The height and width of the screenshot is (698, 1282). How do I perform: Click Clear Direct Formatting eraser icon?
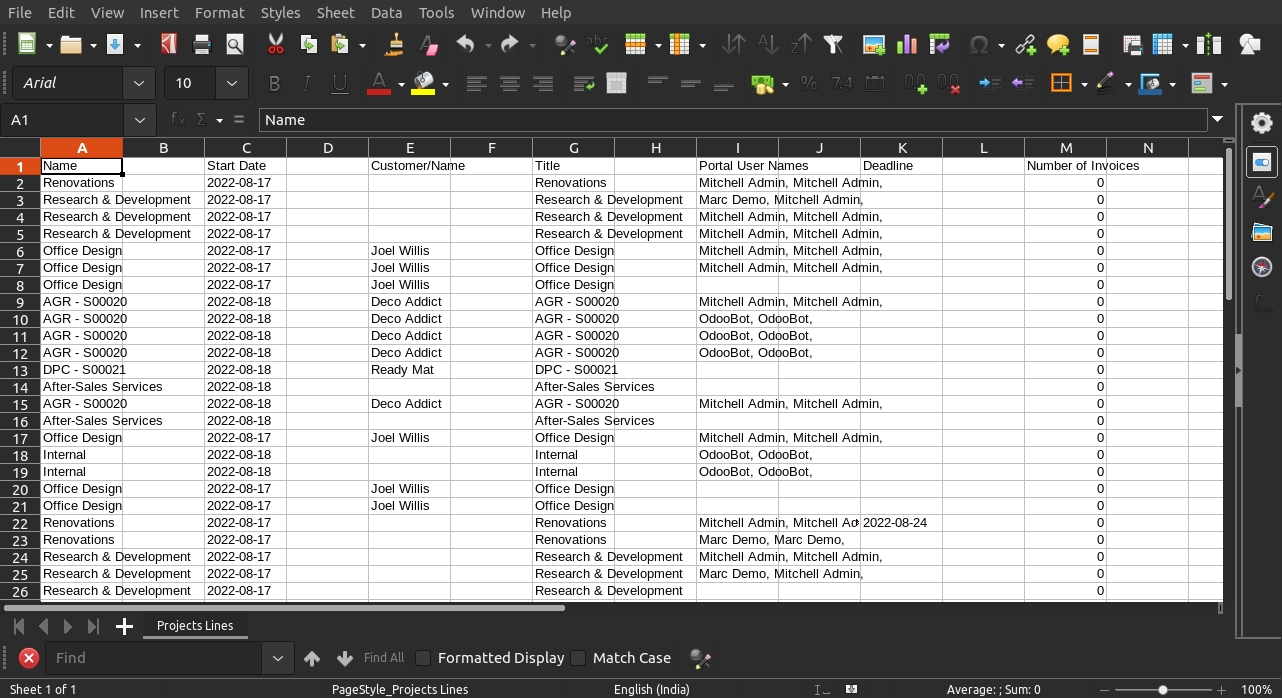[x=428, y=44]
